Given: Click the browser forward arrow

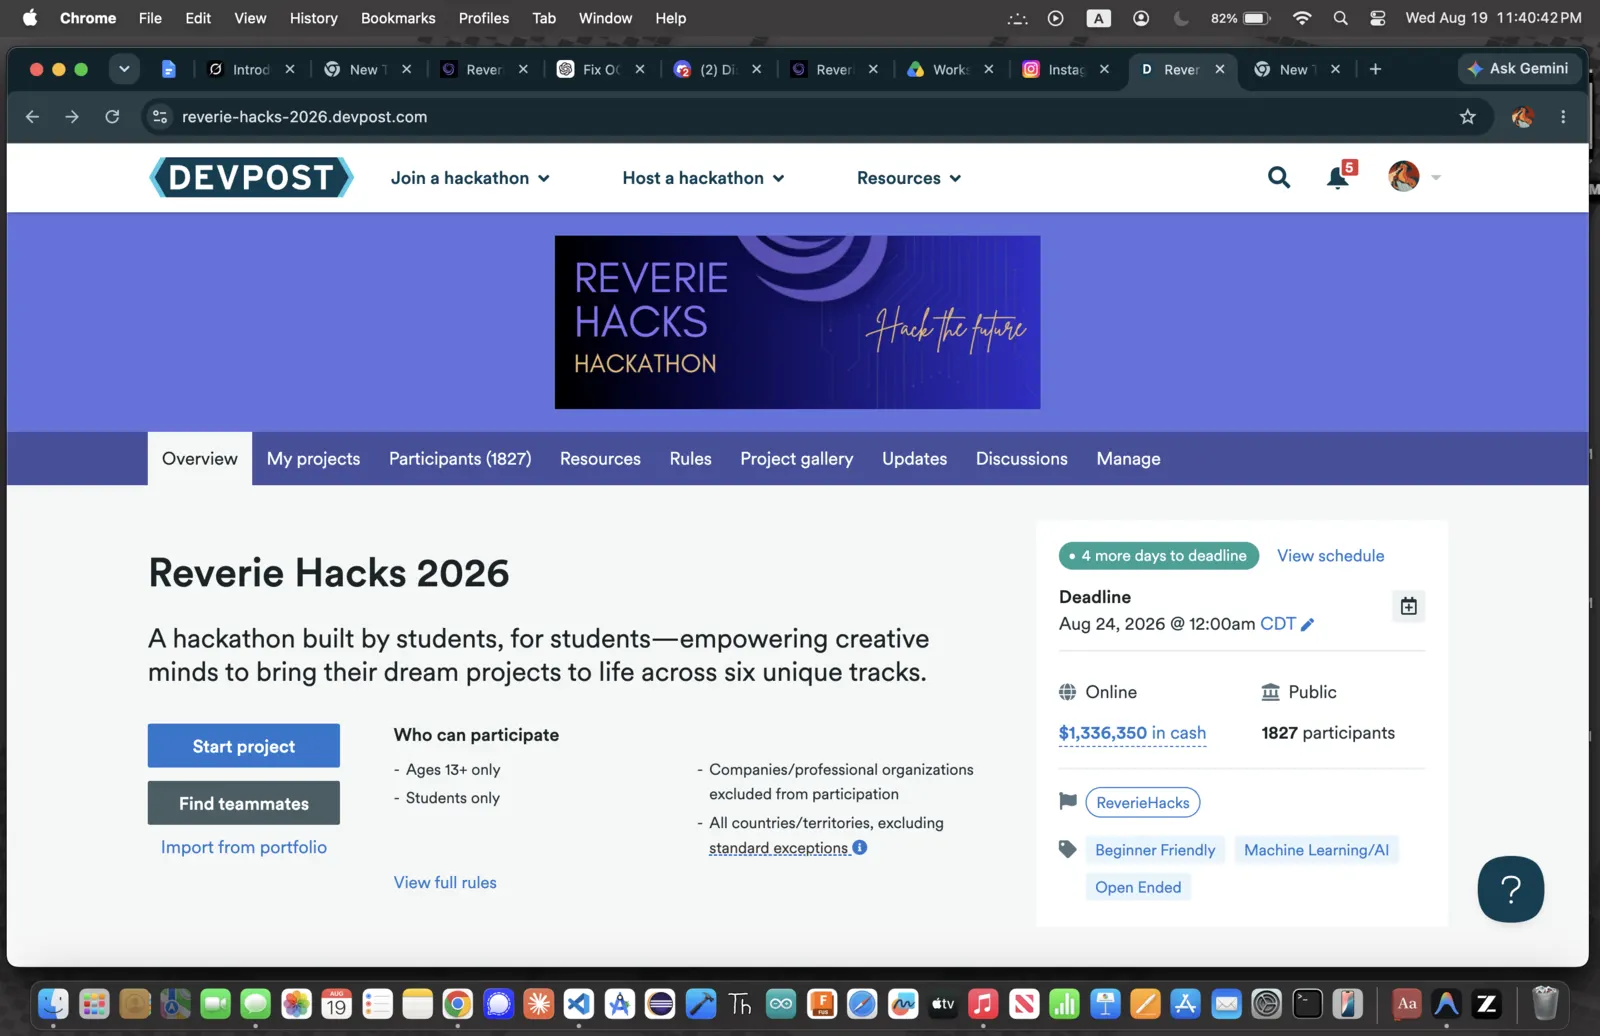Looking at the screenshot, I should click(72, 117).
